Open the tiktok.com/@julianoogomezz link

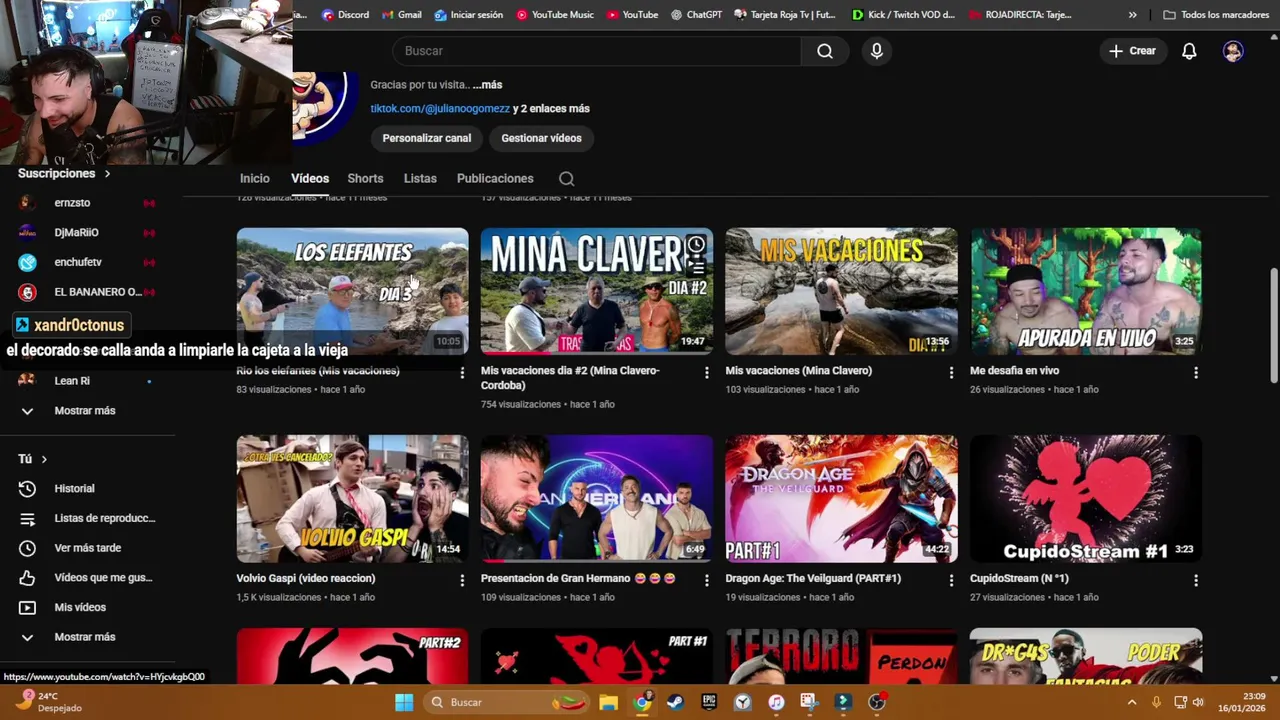click(x=440, y=108)
